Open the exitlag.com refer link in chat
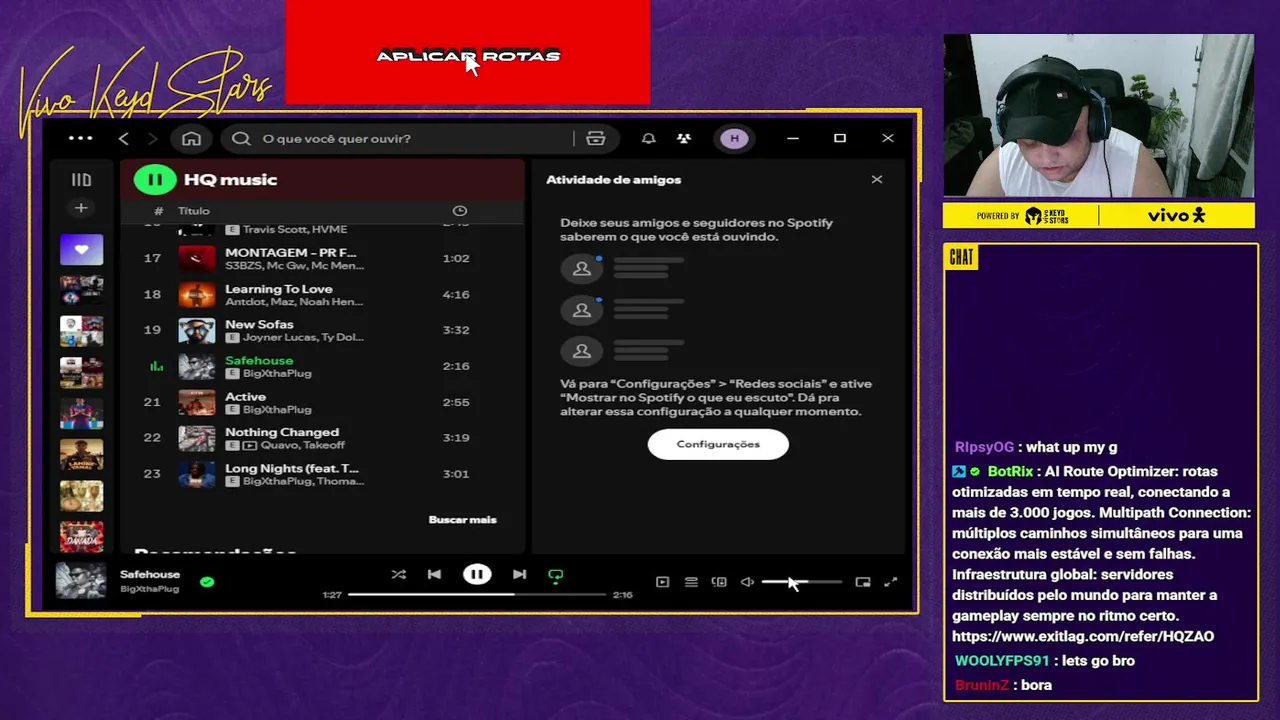The image size is (1280, 720). coord(1083,636)
